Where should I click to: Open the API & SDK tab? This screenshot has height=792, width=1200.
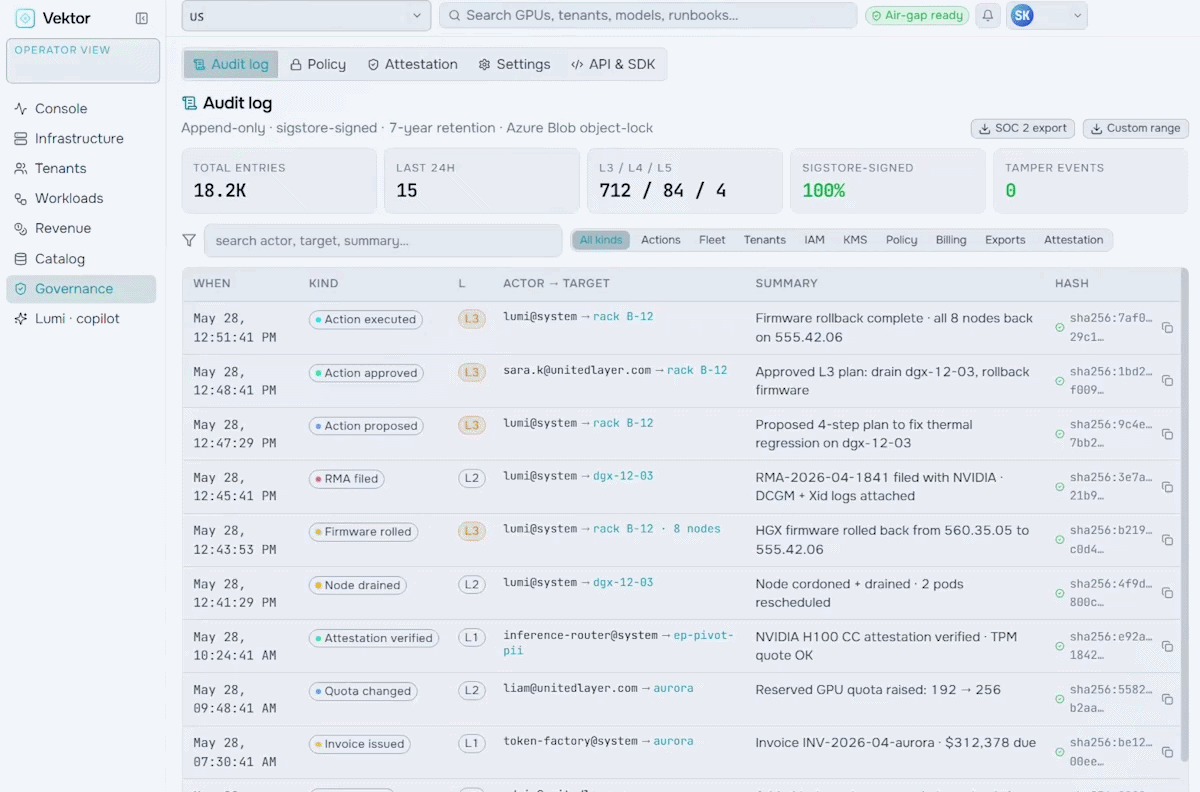613,64
